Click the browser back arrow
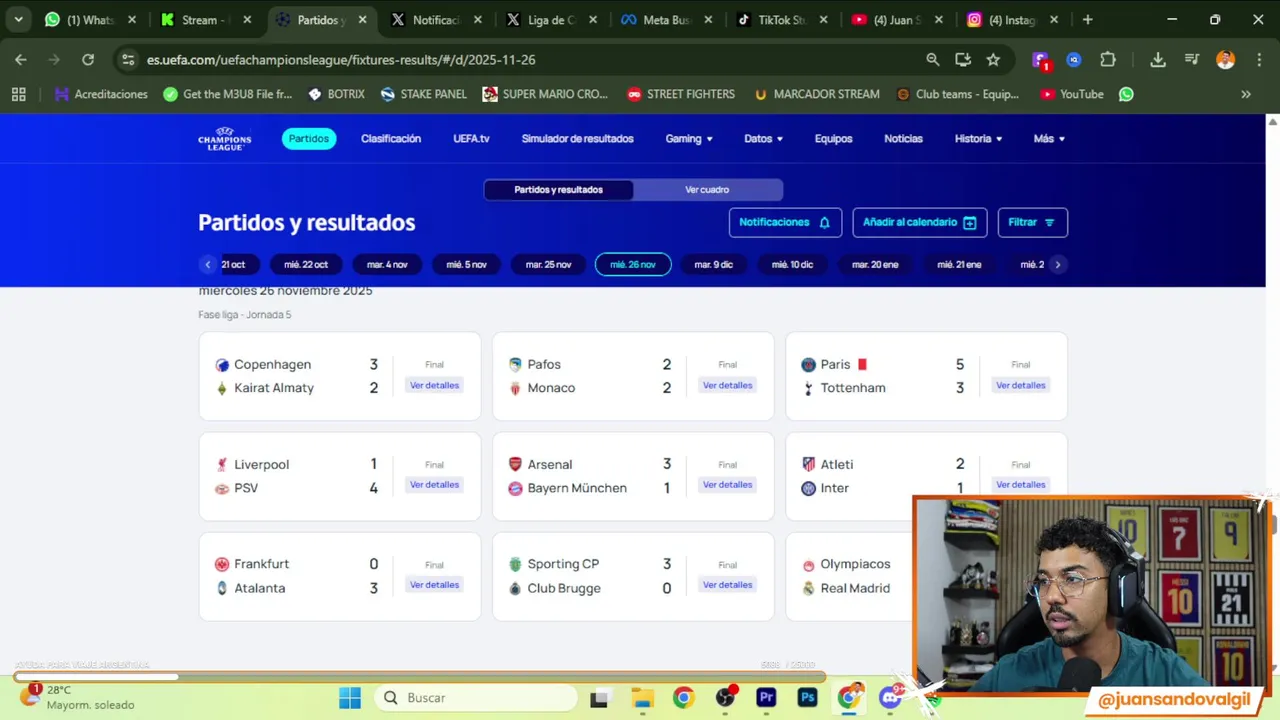 21,60
